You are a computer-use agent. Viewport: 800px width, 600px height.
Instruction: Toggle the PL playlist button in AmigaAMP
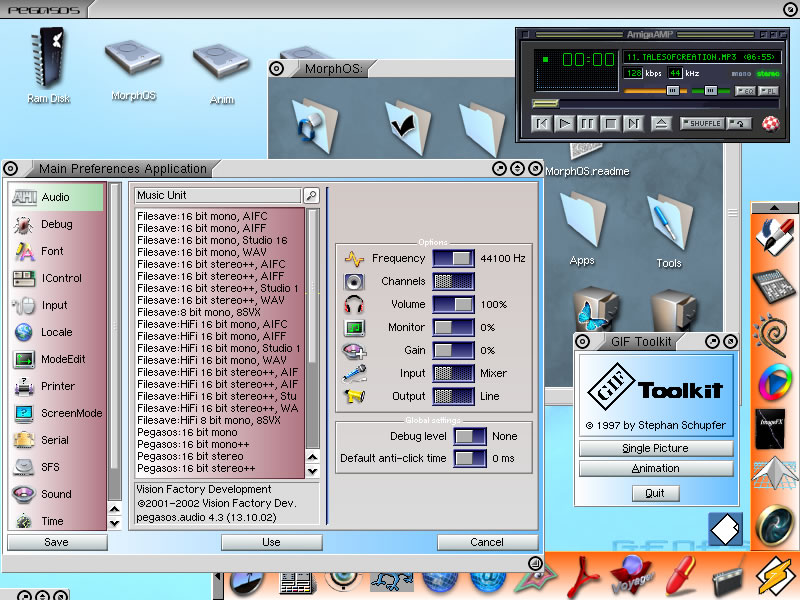tap(768, 91)
